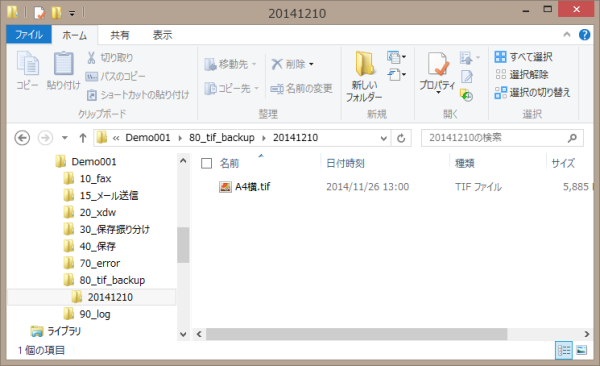Select the Home (ホーム) tab

tap(75, 35)
